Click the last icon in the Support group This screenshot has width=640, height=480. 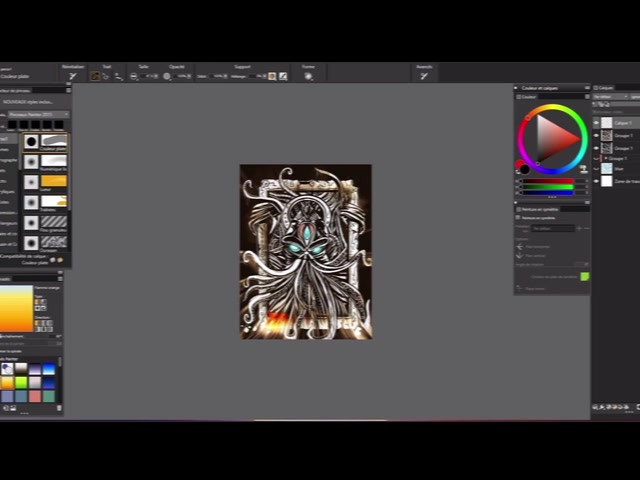pyautogui.click(x=283, y=76)
